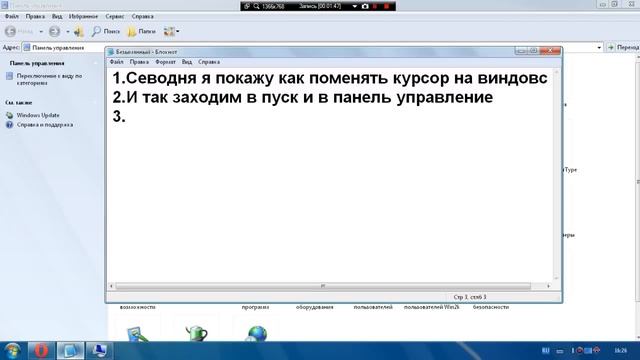This screenshot has height=360, width=640.
Task: Open the recorder bar dropdown arrow
Action: pyautogui.click(x=354, y=6)
